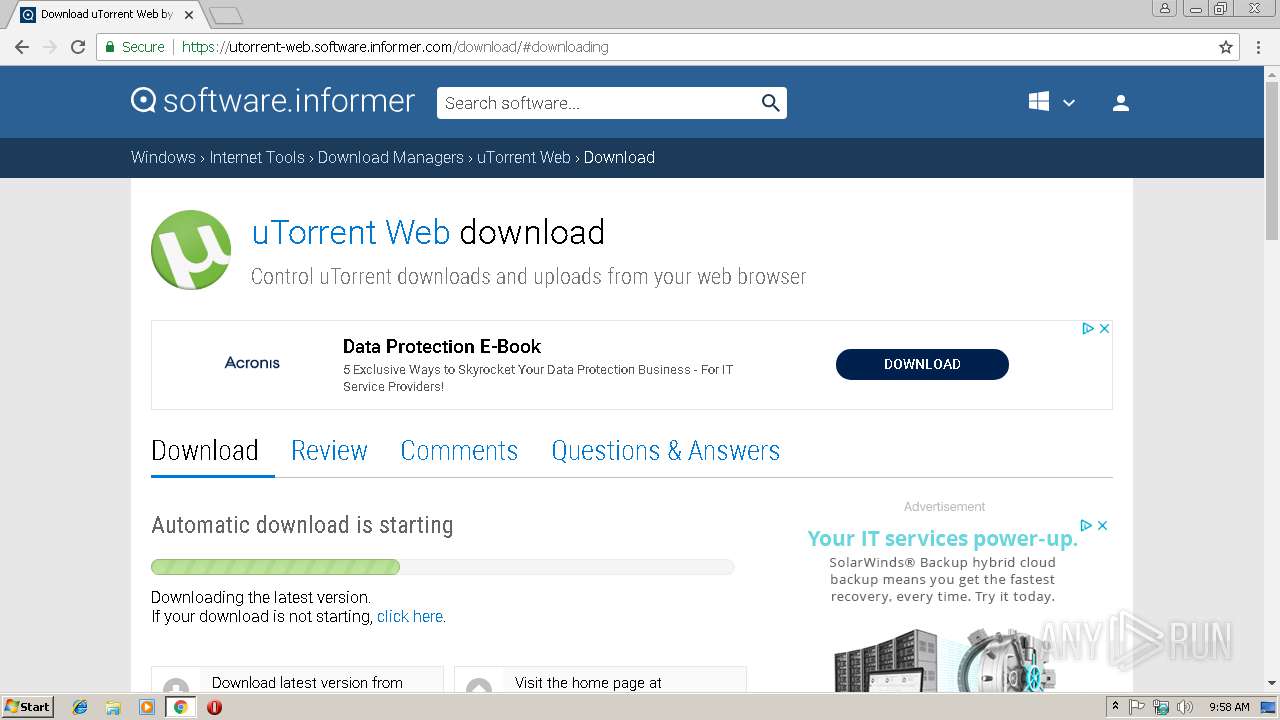The height and width of the screenshot is (720, 1280).
Task: Expand the platform selector chevron
Action: click(x=1069, y=103)
